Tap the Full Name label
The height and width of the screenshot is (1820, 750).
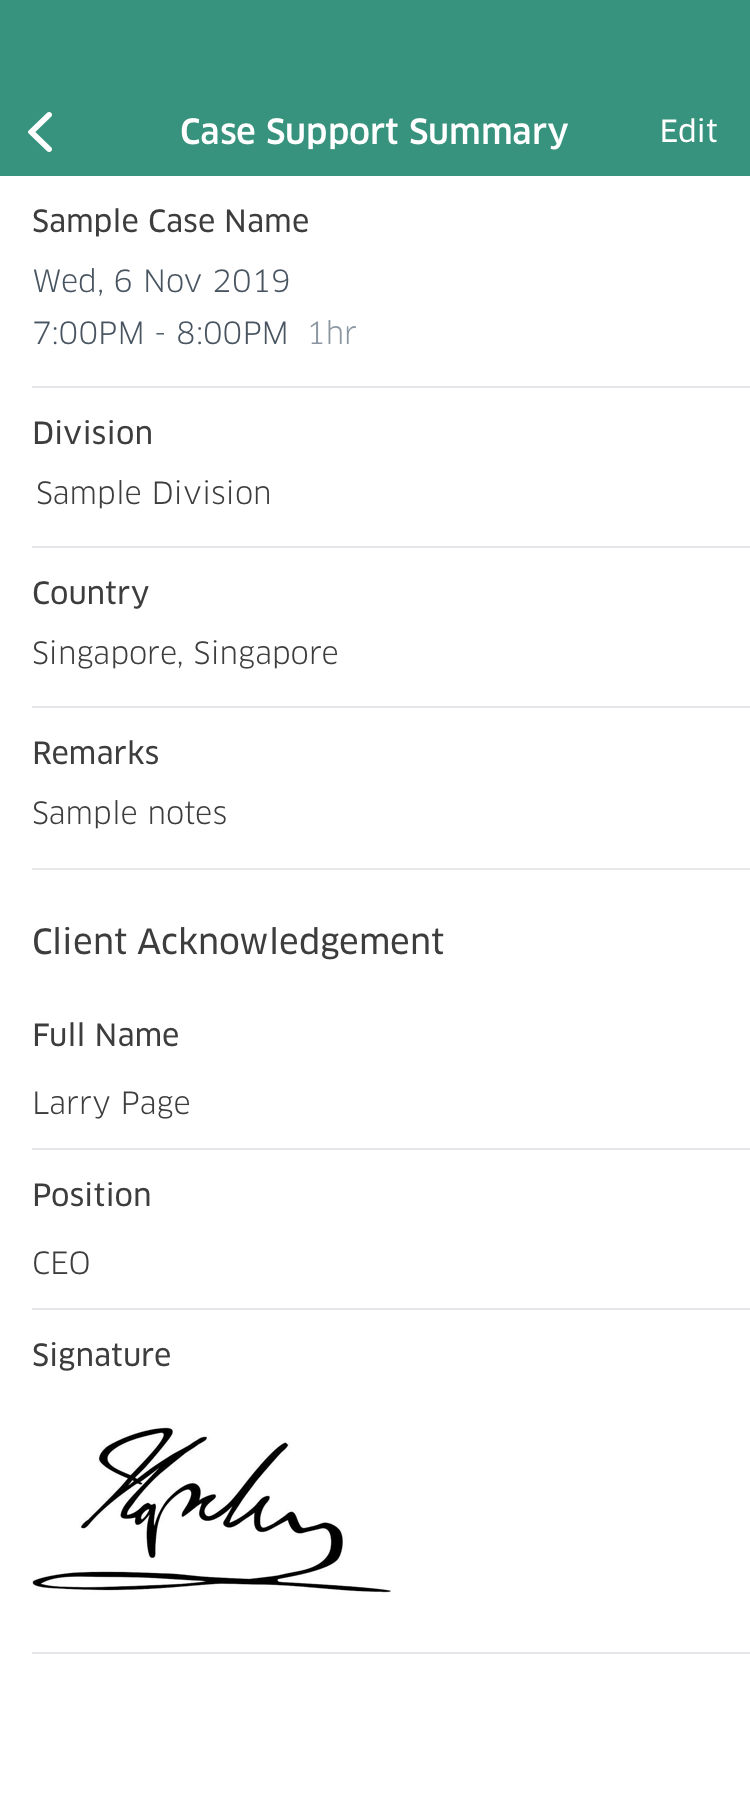pyautogui.click(x=106, y=1035)
